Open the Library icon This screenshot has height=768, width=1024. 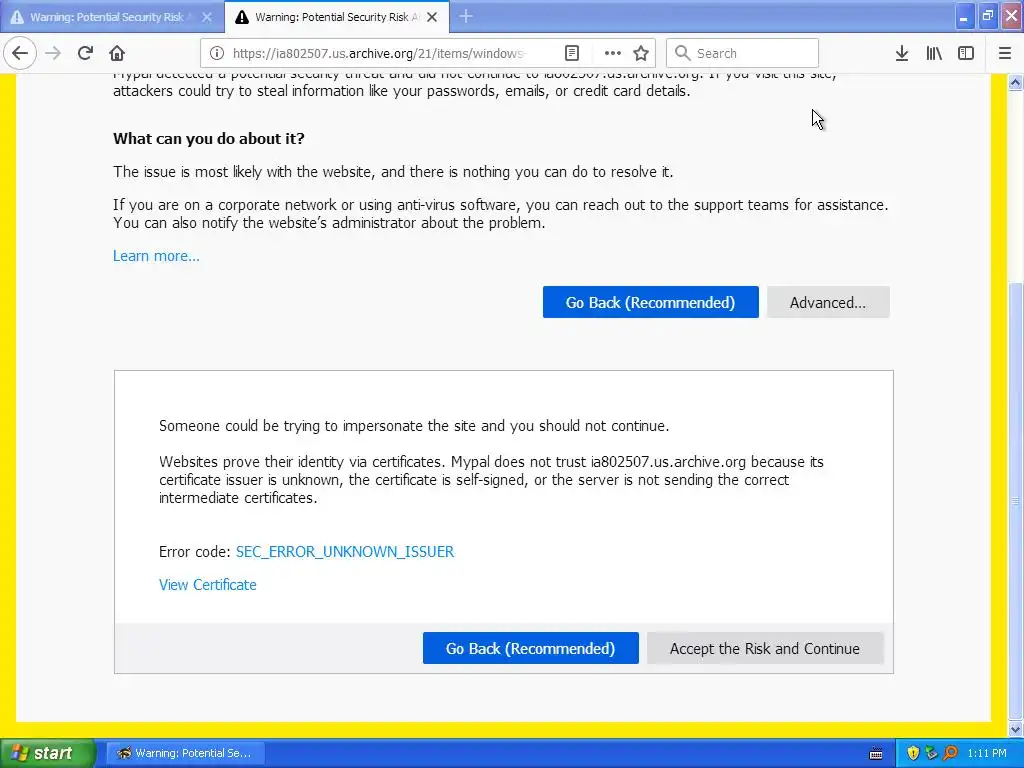[934, 53]
